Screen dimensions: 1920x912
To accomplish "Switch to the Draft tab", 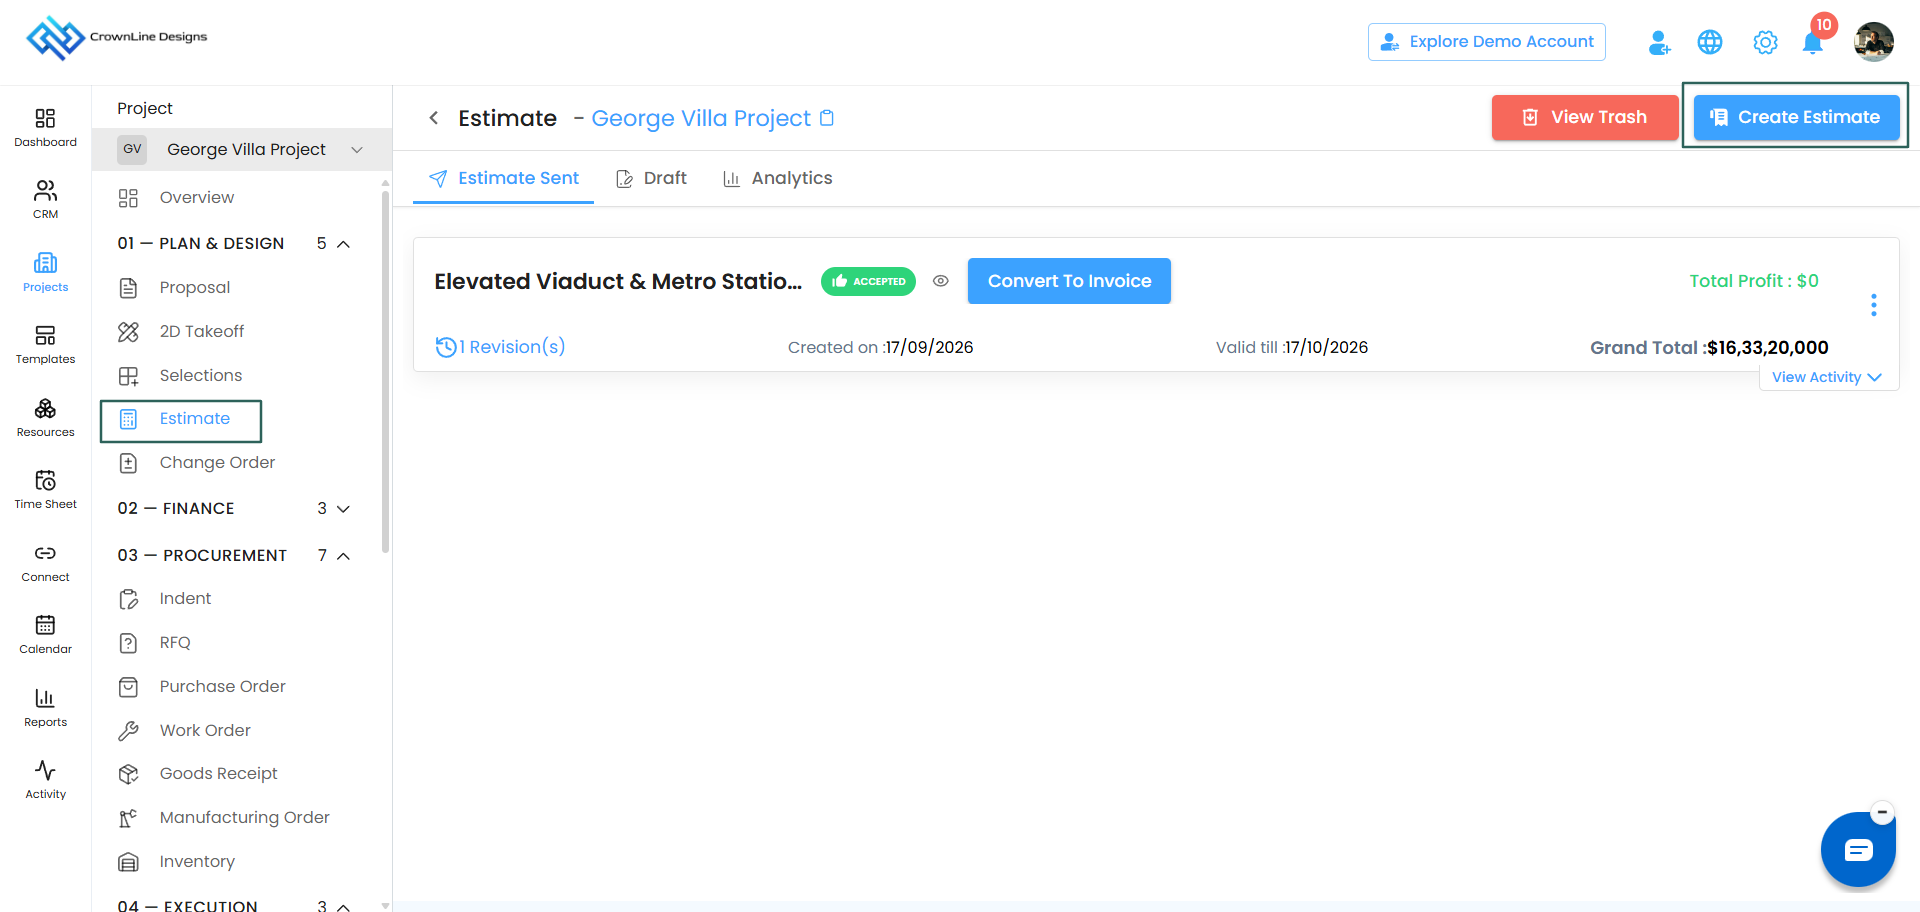I will click(652, 178).
